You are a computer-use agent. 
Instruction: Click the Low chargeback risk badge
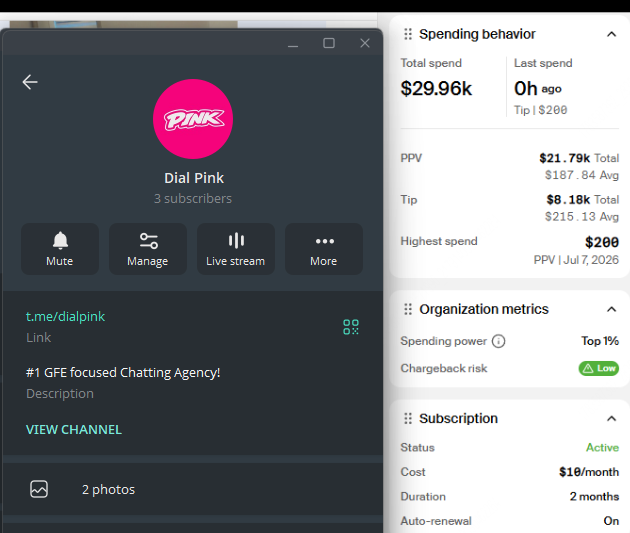tap(599, 368)
